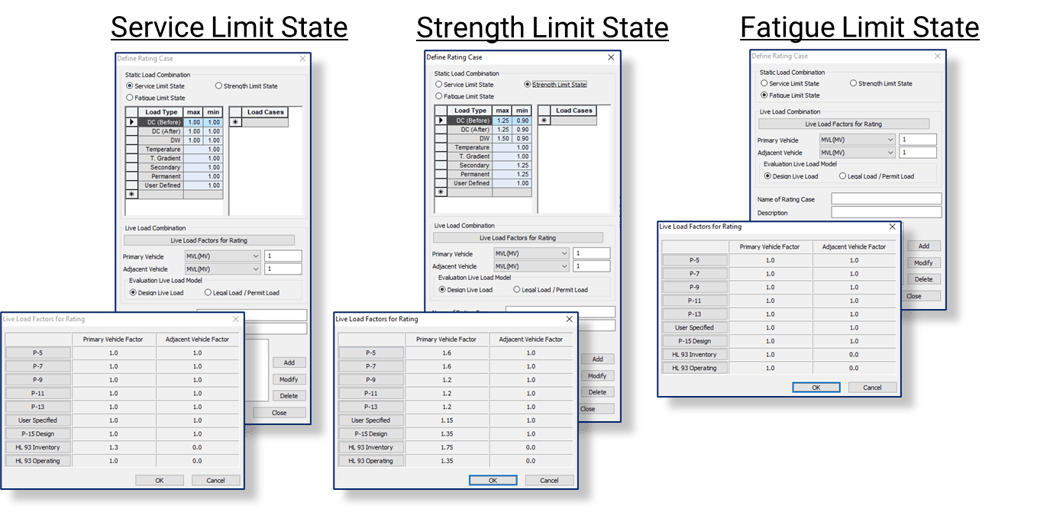Open Primary Vehicle dropdown in Service panel

point(254,256)
